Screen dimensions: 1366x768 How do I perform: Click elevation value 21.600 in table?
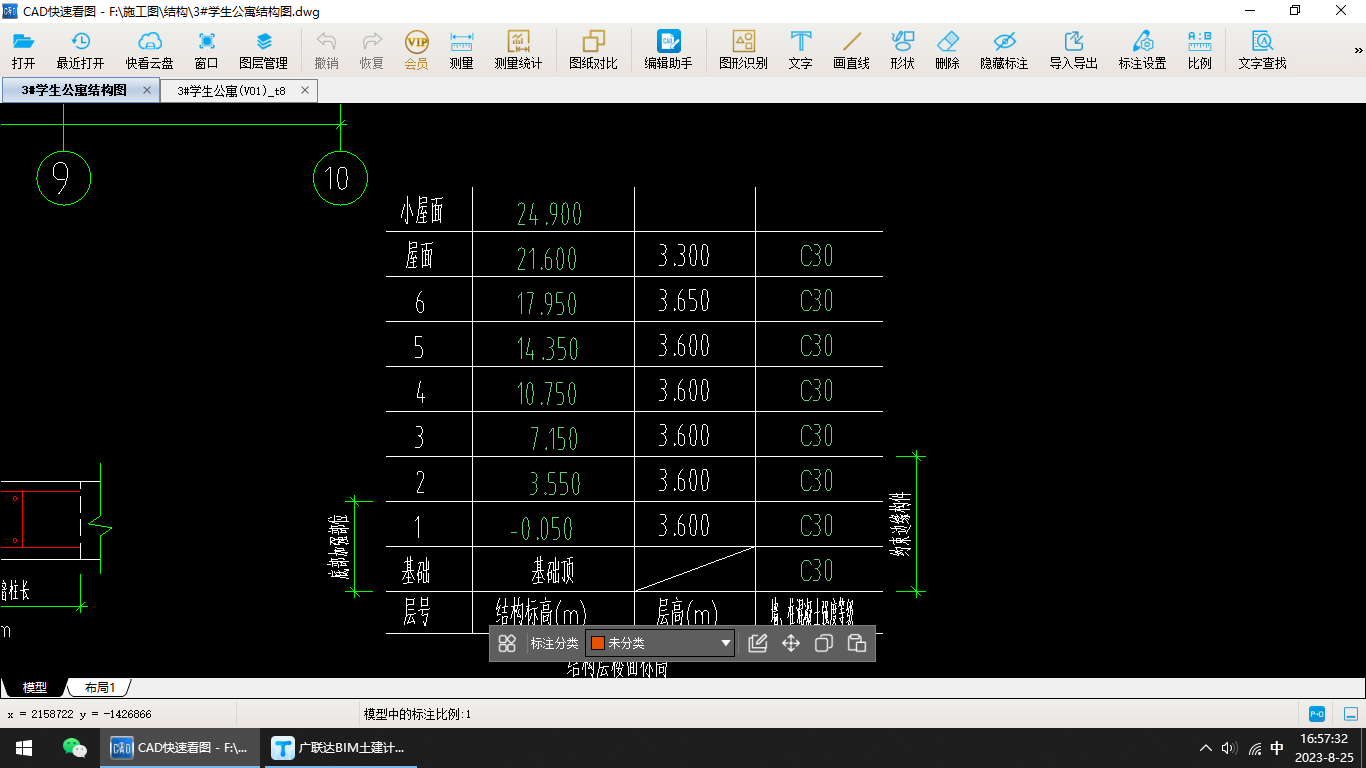tap(547, 258)
